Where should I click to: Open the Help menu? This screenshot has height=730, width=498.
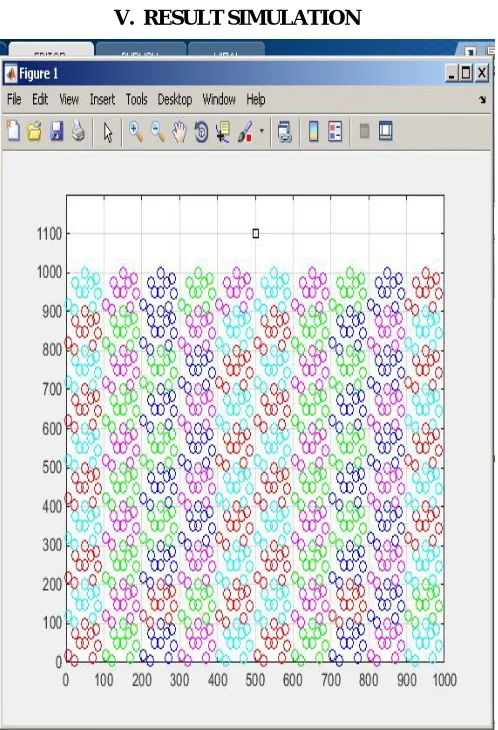coord(256,99)
